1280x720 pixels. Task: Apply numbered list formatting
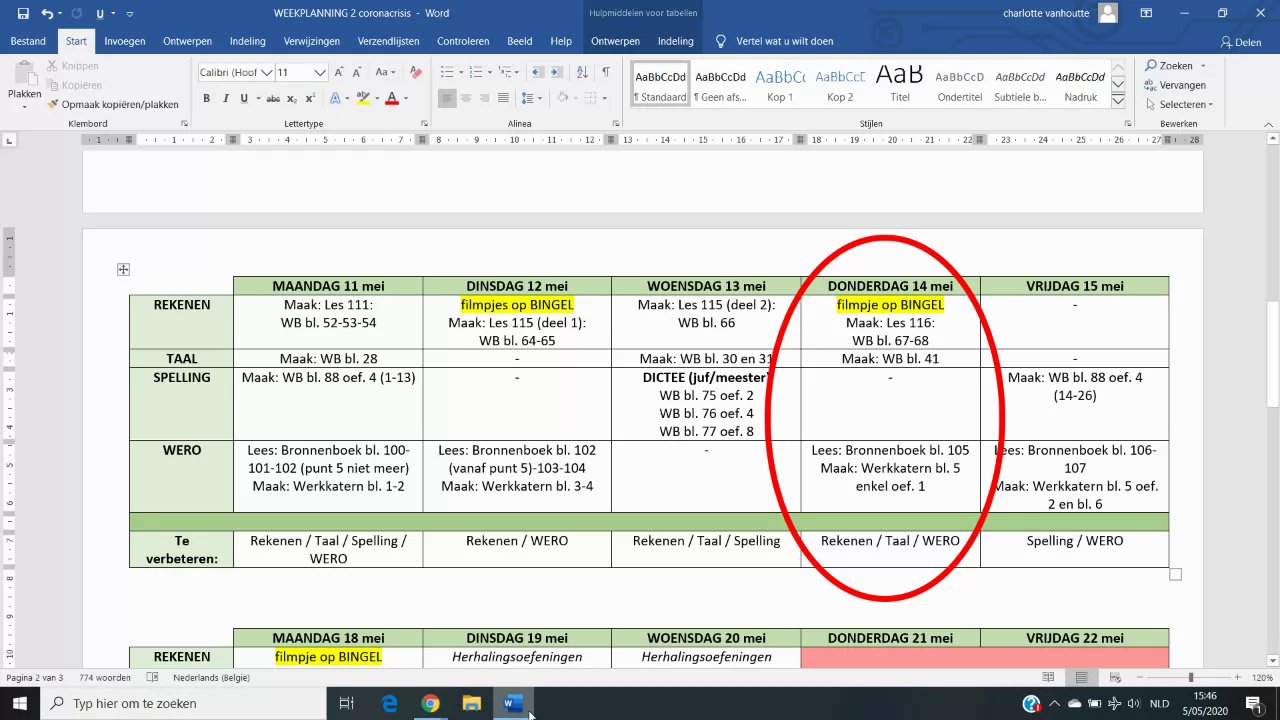coord(475,73)
